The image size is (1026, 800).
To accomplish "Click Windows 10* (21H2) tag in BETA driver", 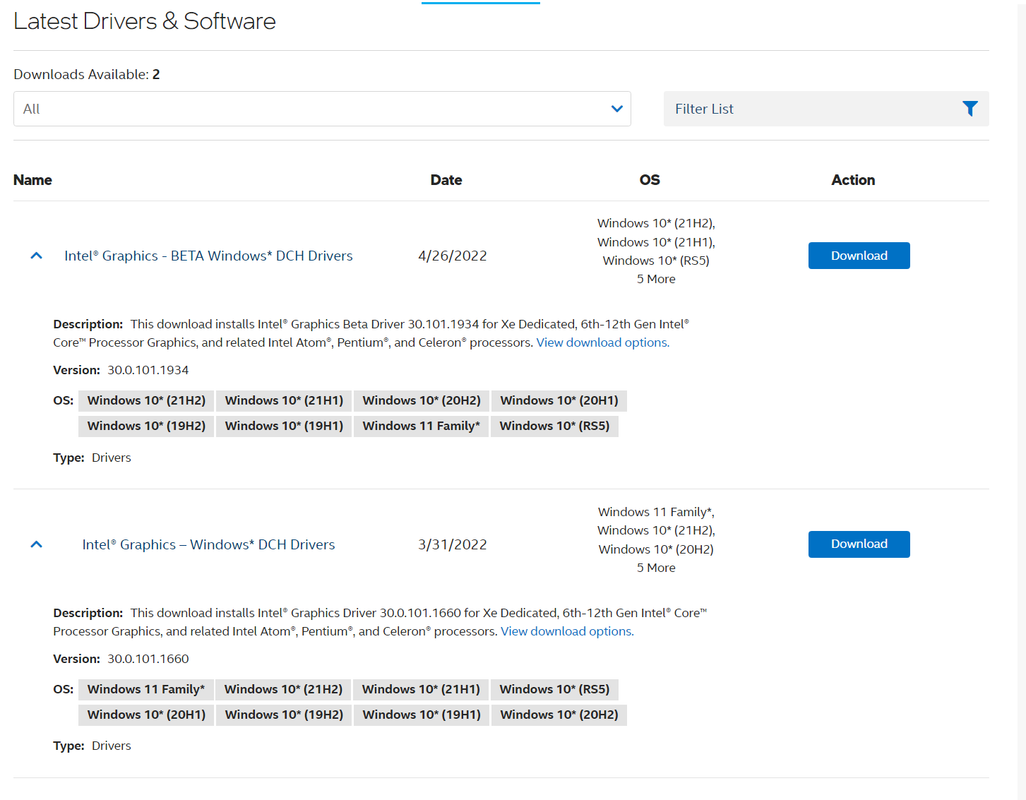I will (146, 400).
